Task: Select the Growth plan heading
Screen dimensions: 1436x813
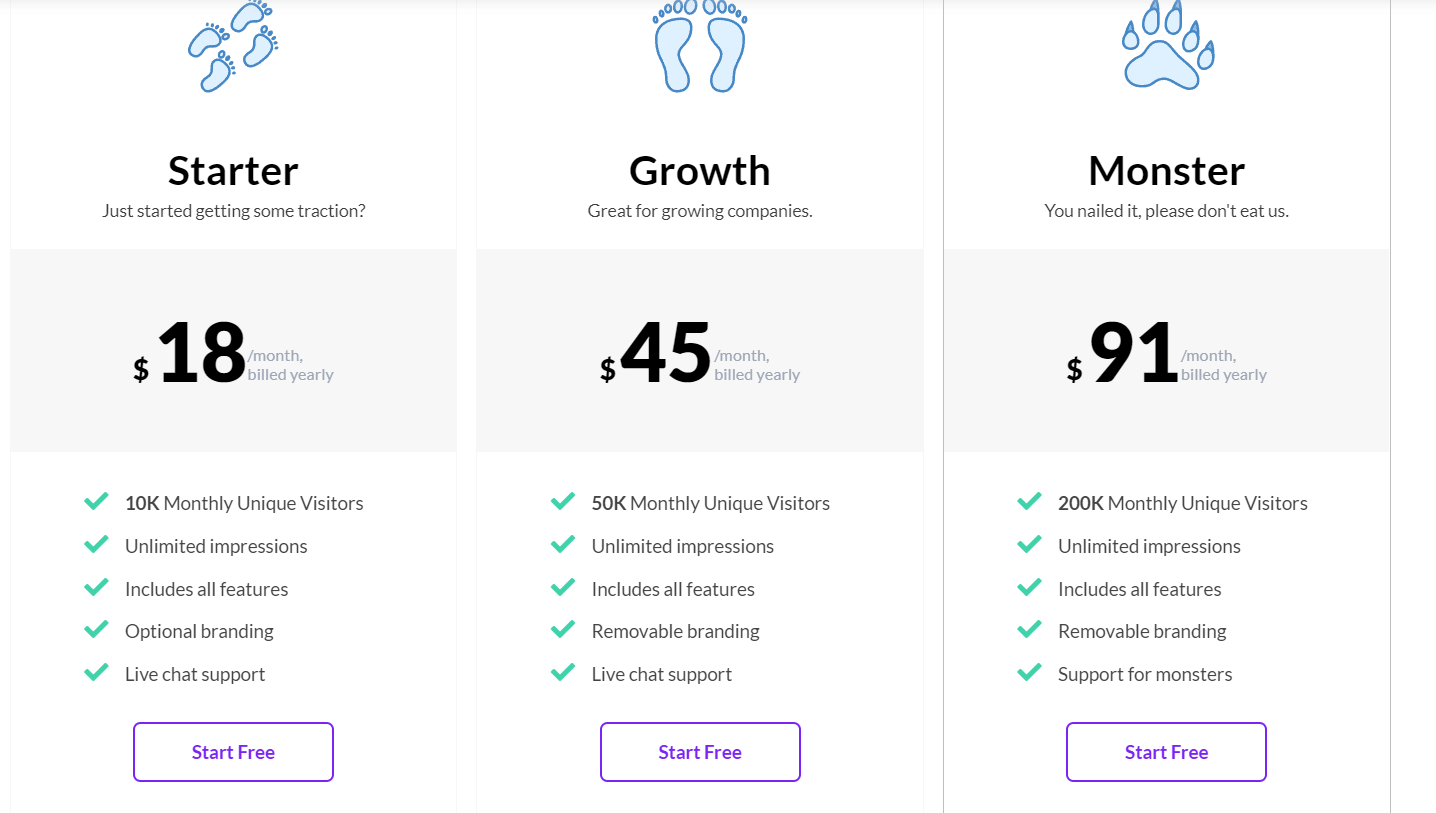Action: pyautogui.click(x=699, y=171)
